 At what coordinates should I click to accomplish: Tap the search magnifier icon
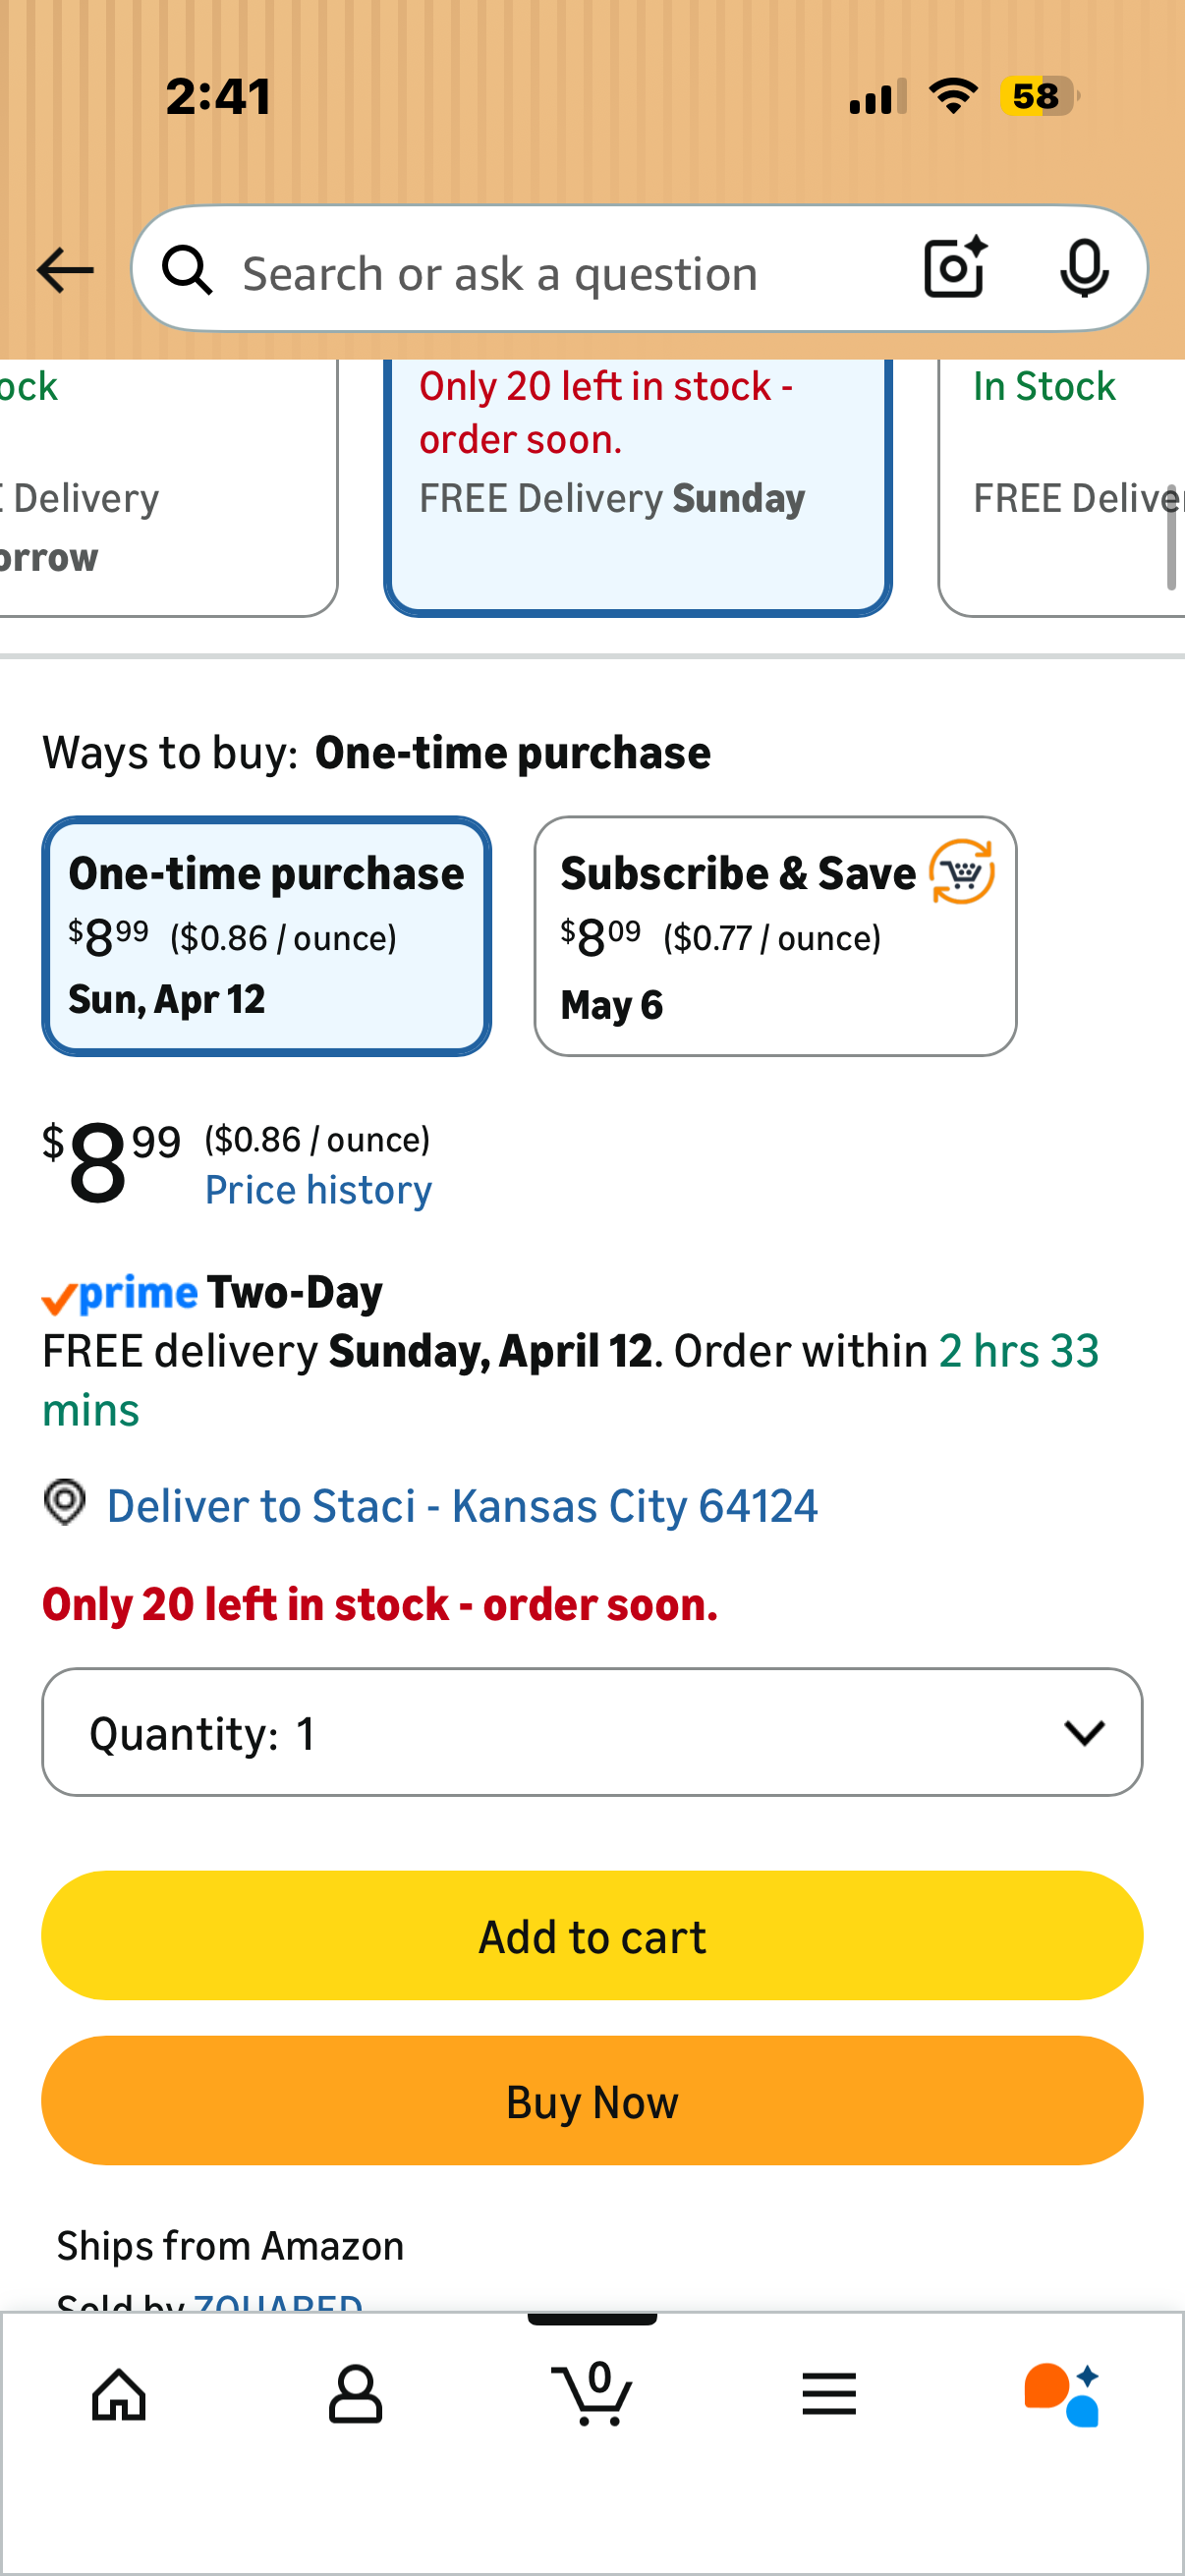[188, 271]
